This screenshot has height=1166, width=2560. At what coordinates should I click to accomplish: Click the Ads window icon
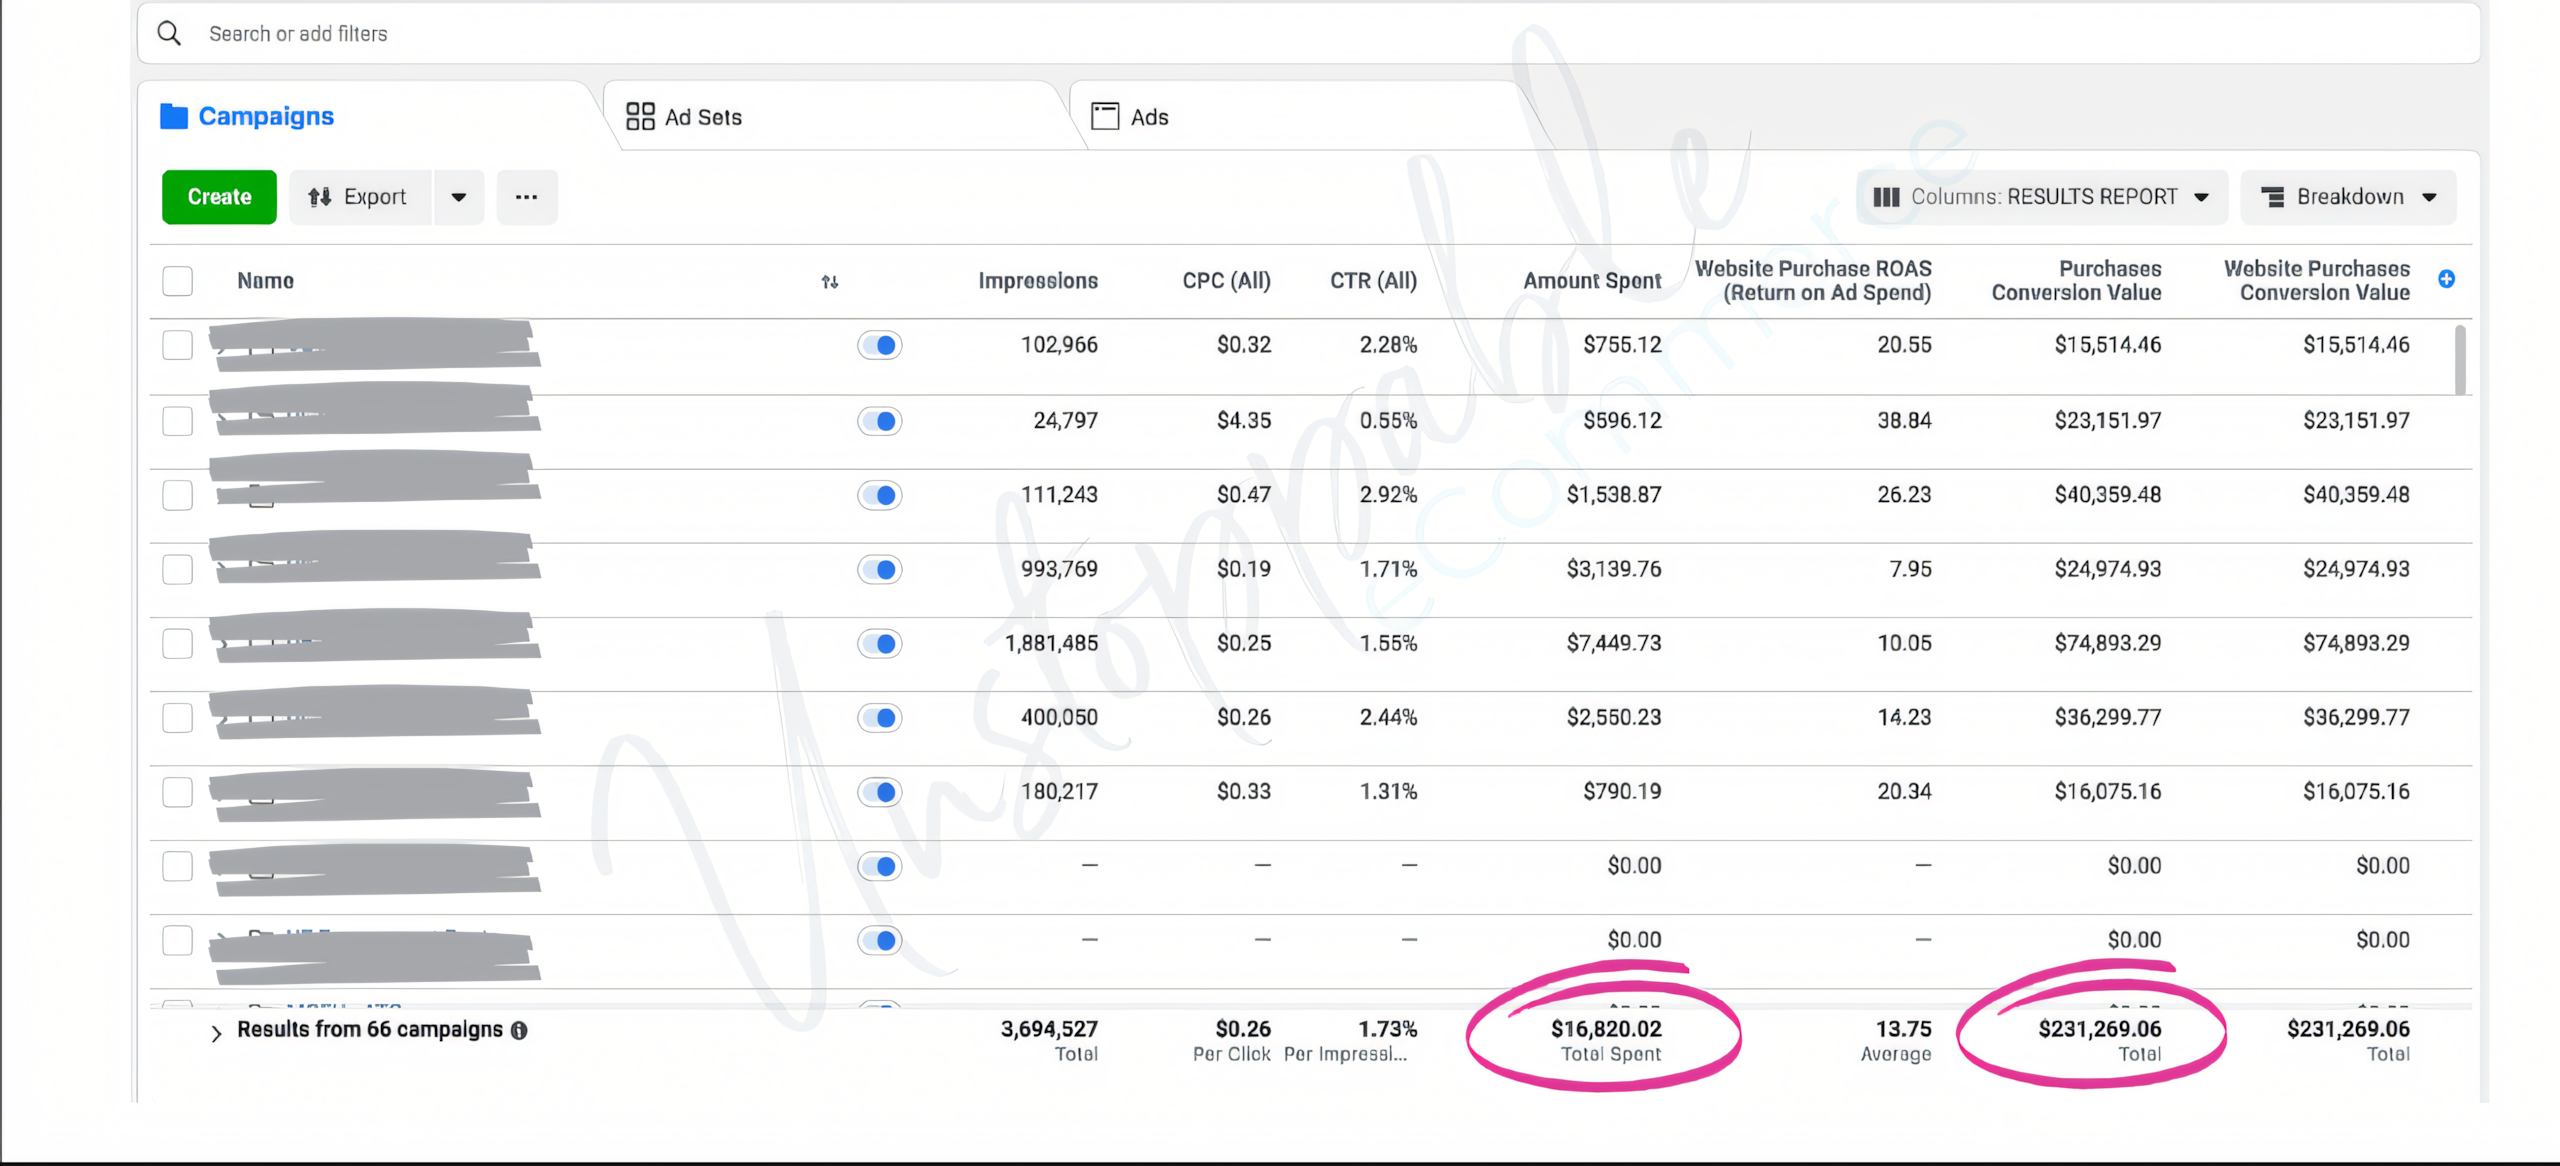(1105, 117)
